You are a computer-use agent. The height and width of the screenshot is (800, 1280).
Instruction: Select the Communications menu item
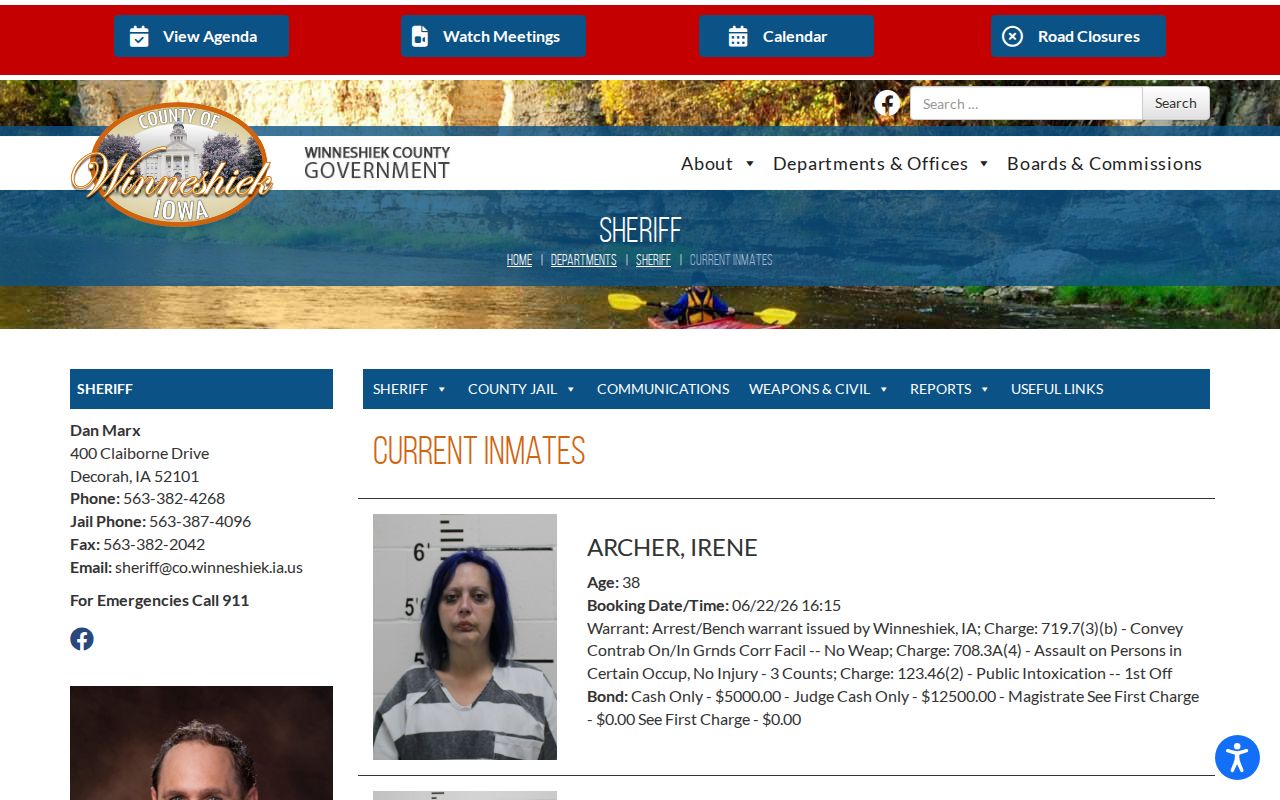(663, 389)
